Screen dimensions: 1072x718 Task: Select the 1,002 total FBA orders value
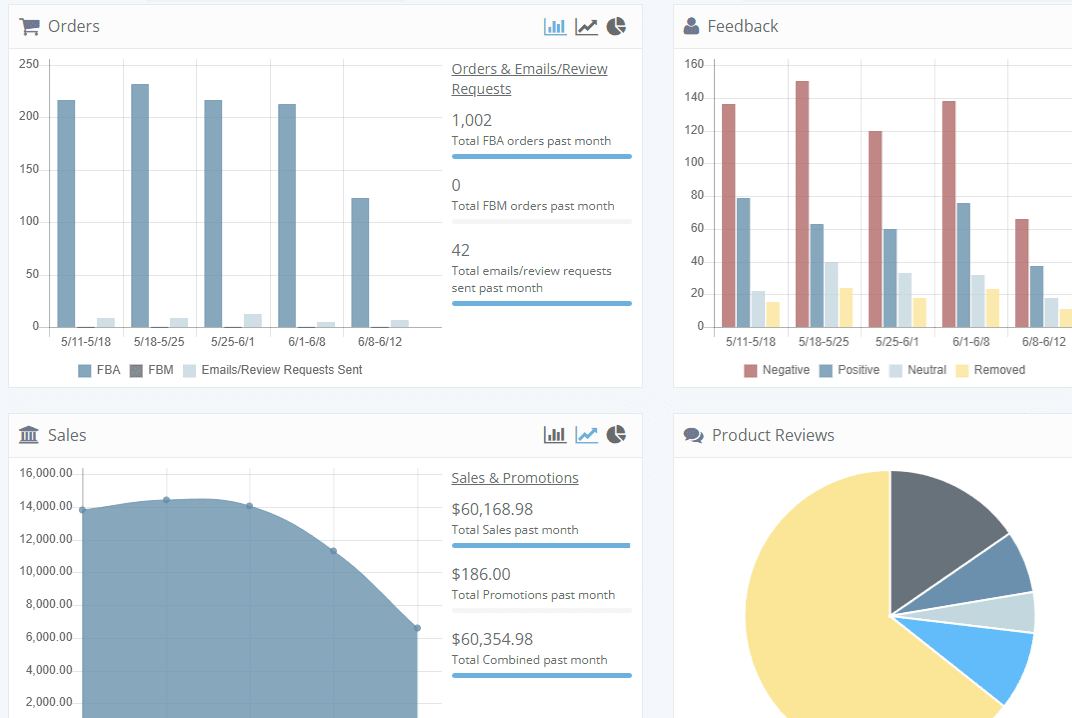click(x=472, y=120)
